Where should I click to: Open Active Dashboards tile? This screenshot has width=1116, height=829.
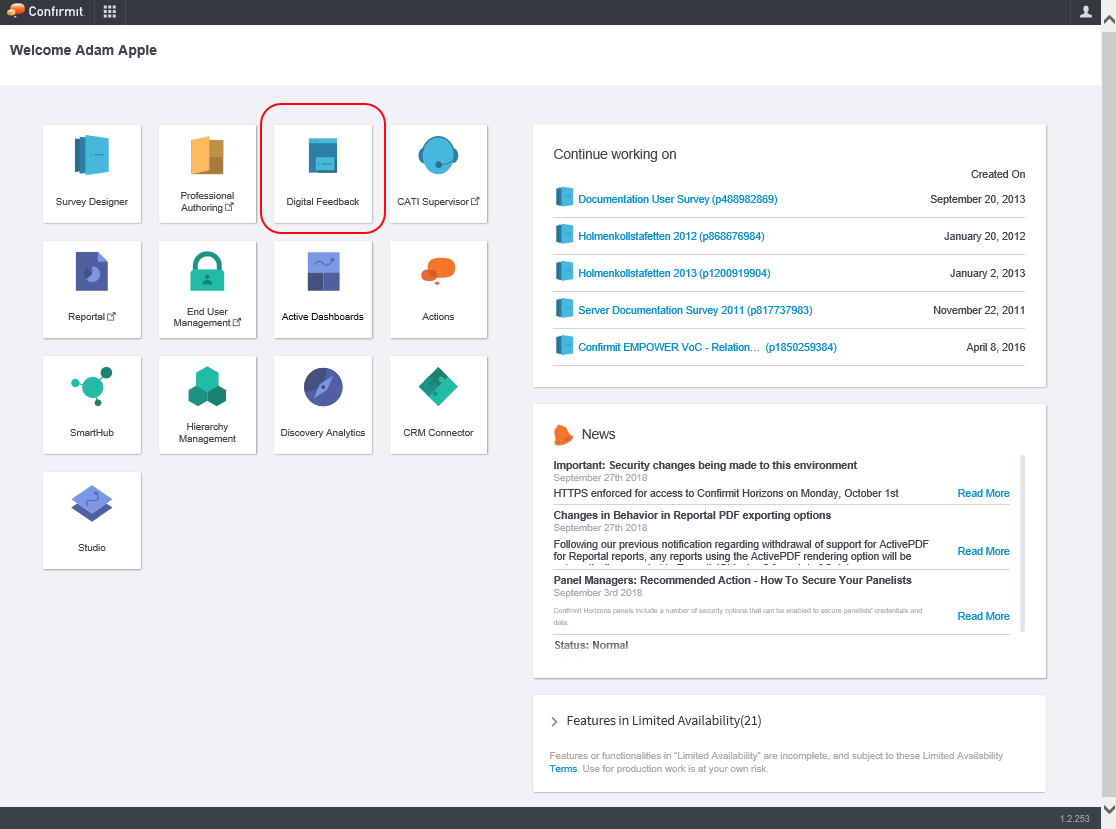(322, 290)
